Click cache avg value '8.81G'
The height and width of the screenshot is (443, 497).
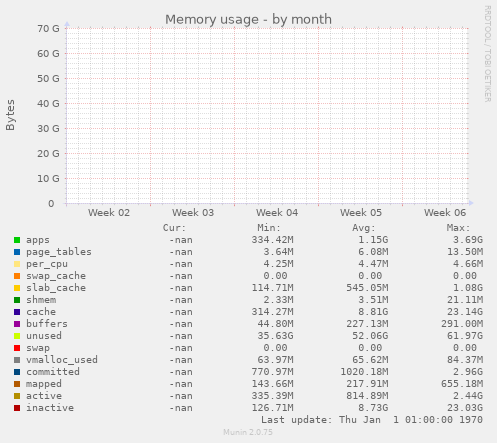(373, 312)
